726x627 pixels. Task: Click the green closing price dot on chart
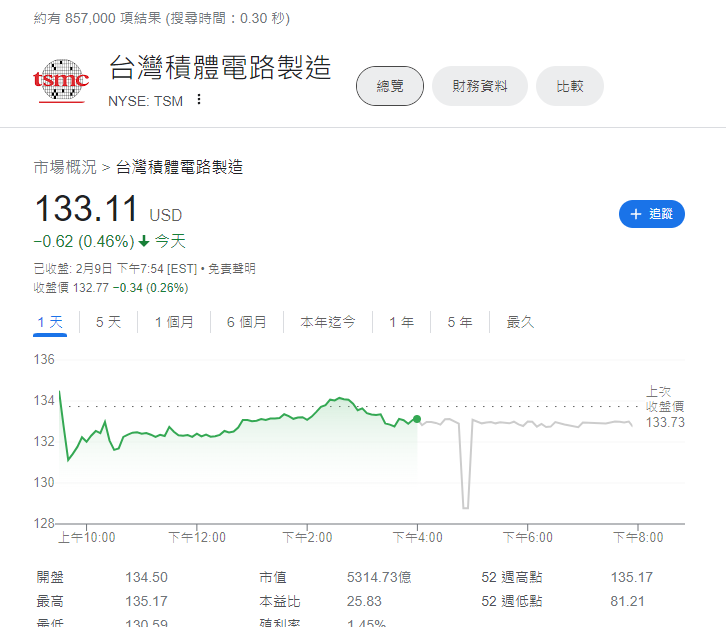click(x=417, y=419)
